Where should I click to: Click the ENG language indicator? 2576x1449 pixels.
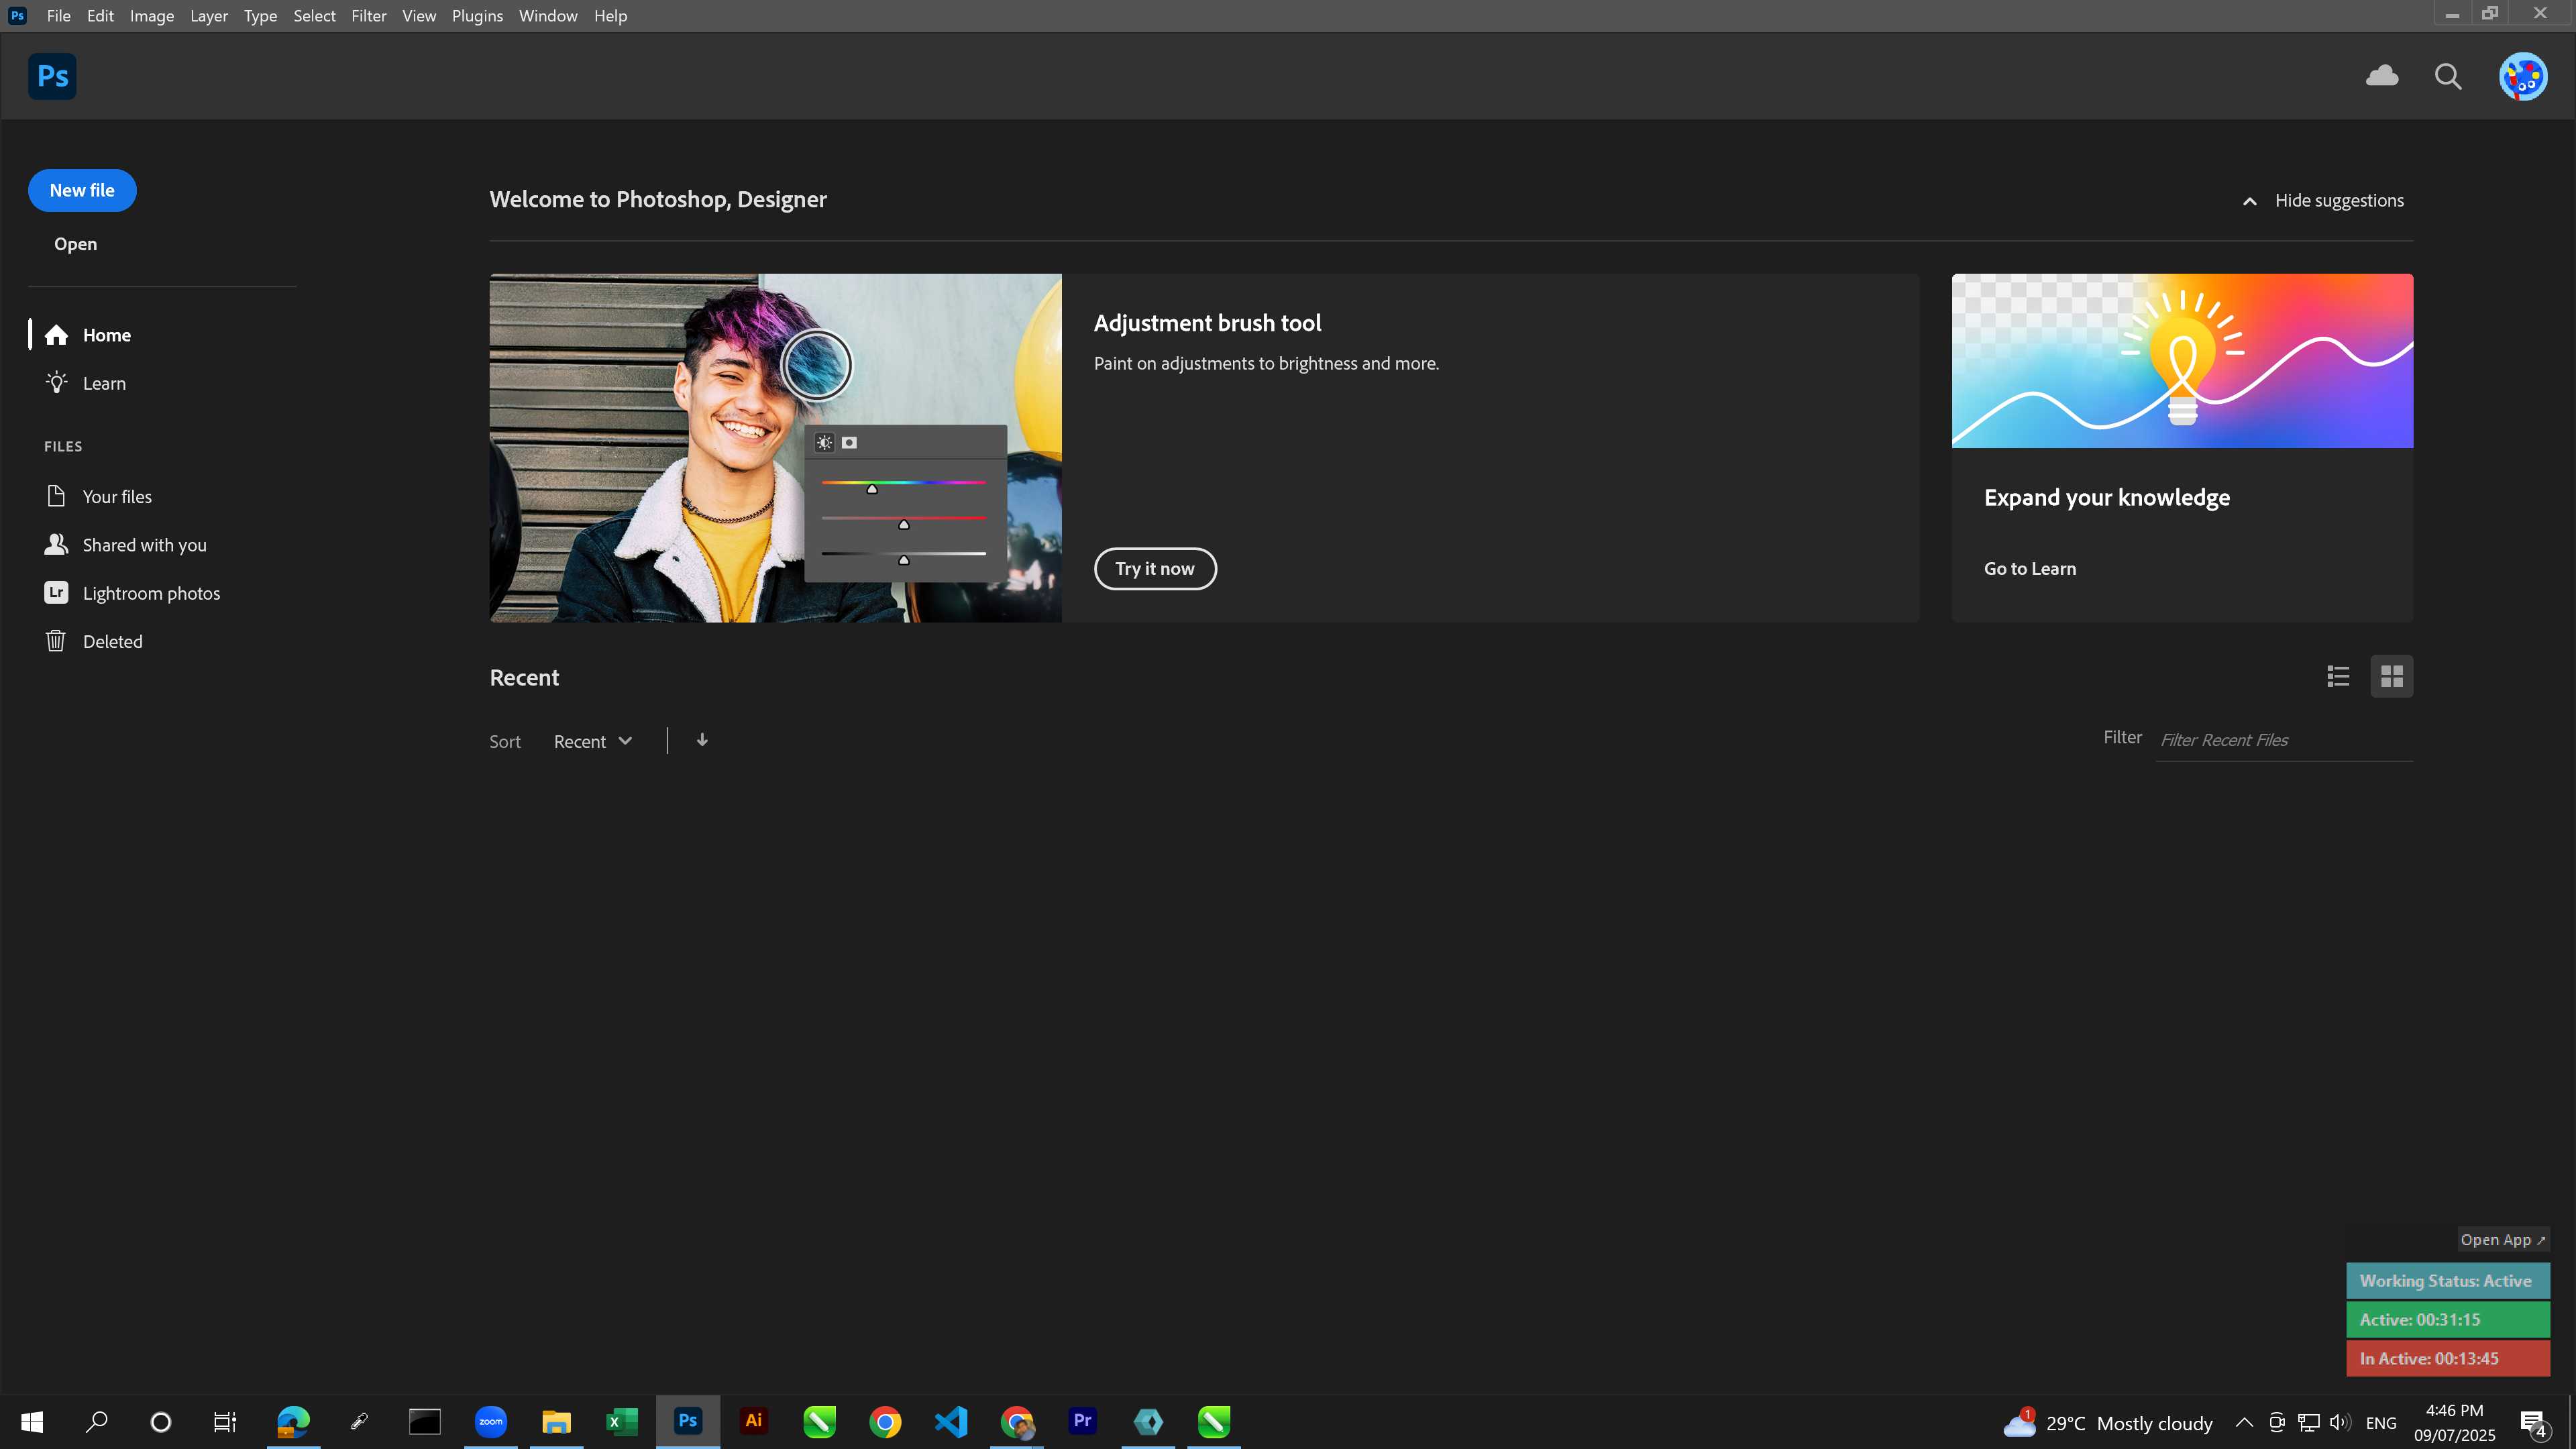[x=2381, y=1423]
